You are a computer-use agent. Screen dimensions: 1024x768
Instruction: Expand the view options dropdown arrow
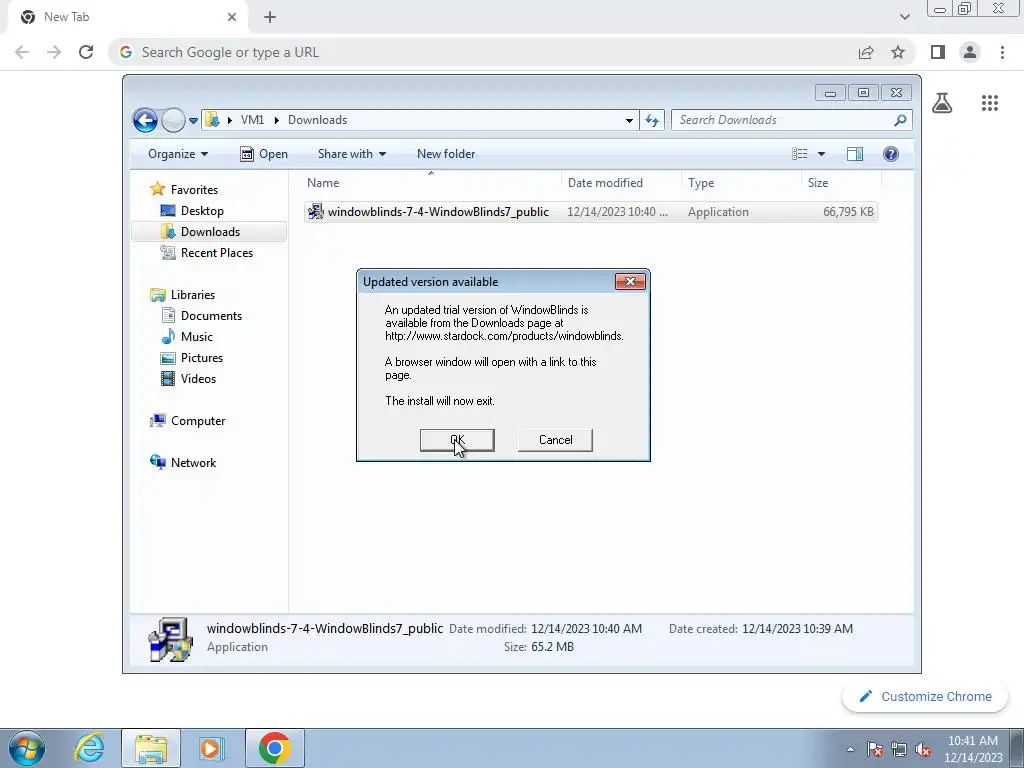tap(822, 154)
